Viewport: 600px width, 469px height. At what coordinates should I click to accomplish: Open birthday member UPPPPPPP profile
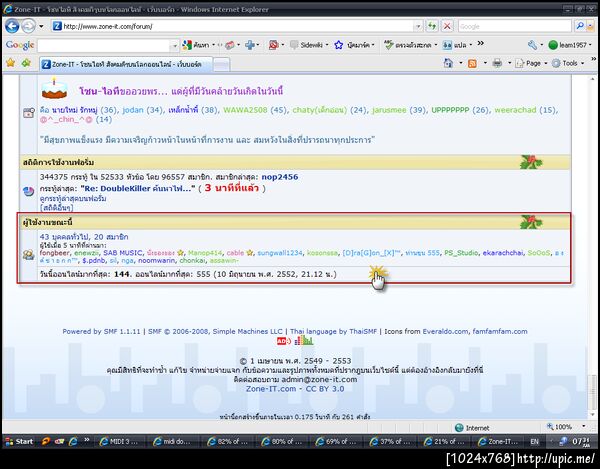pos(450,110)
